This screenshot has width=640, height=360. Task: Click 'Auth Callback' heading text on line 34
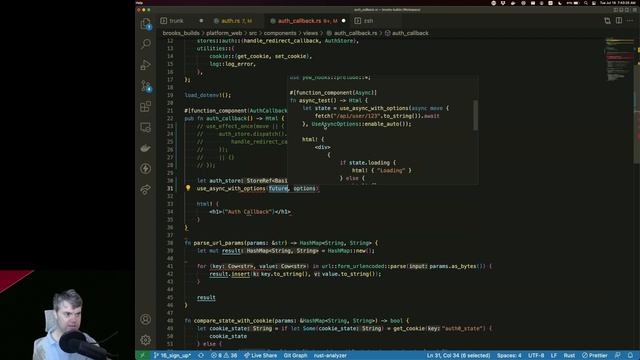[x=249, y=212]
